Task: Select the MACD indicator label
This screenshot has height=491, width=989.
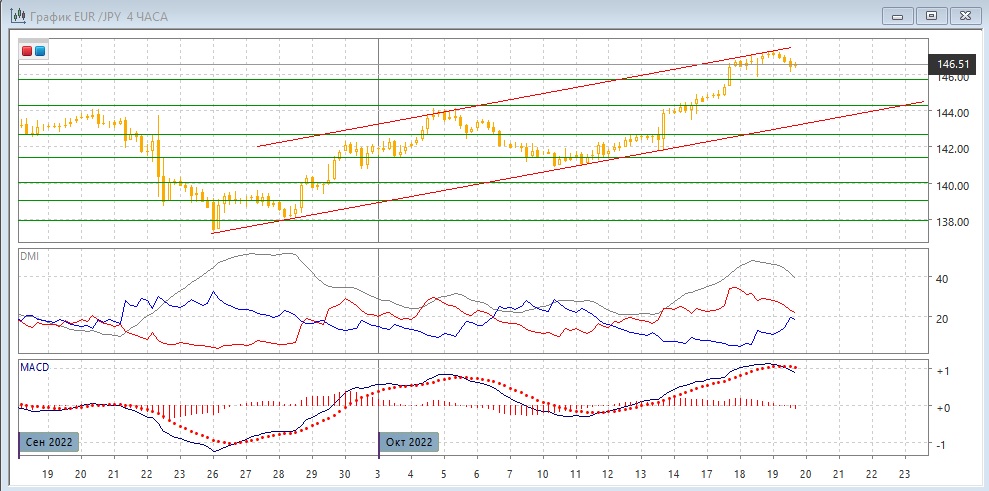Action: (35, 367)
